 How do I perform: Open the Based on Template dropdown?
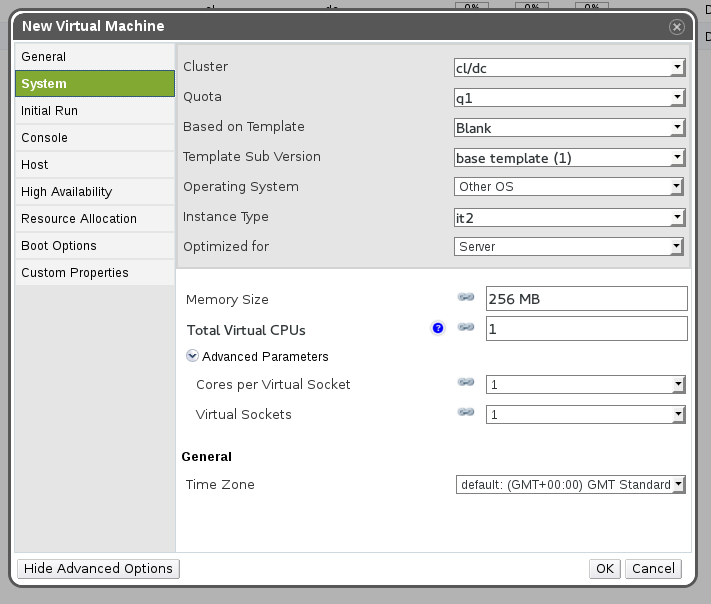pos(568,128)
